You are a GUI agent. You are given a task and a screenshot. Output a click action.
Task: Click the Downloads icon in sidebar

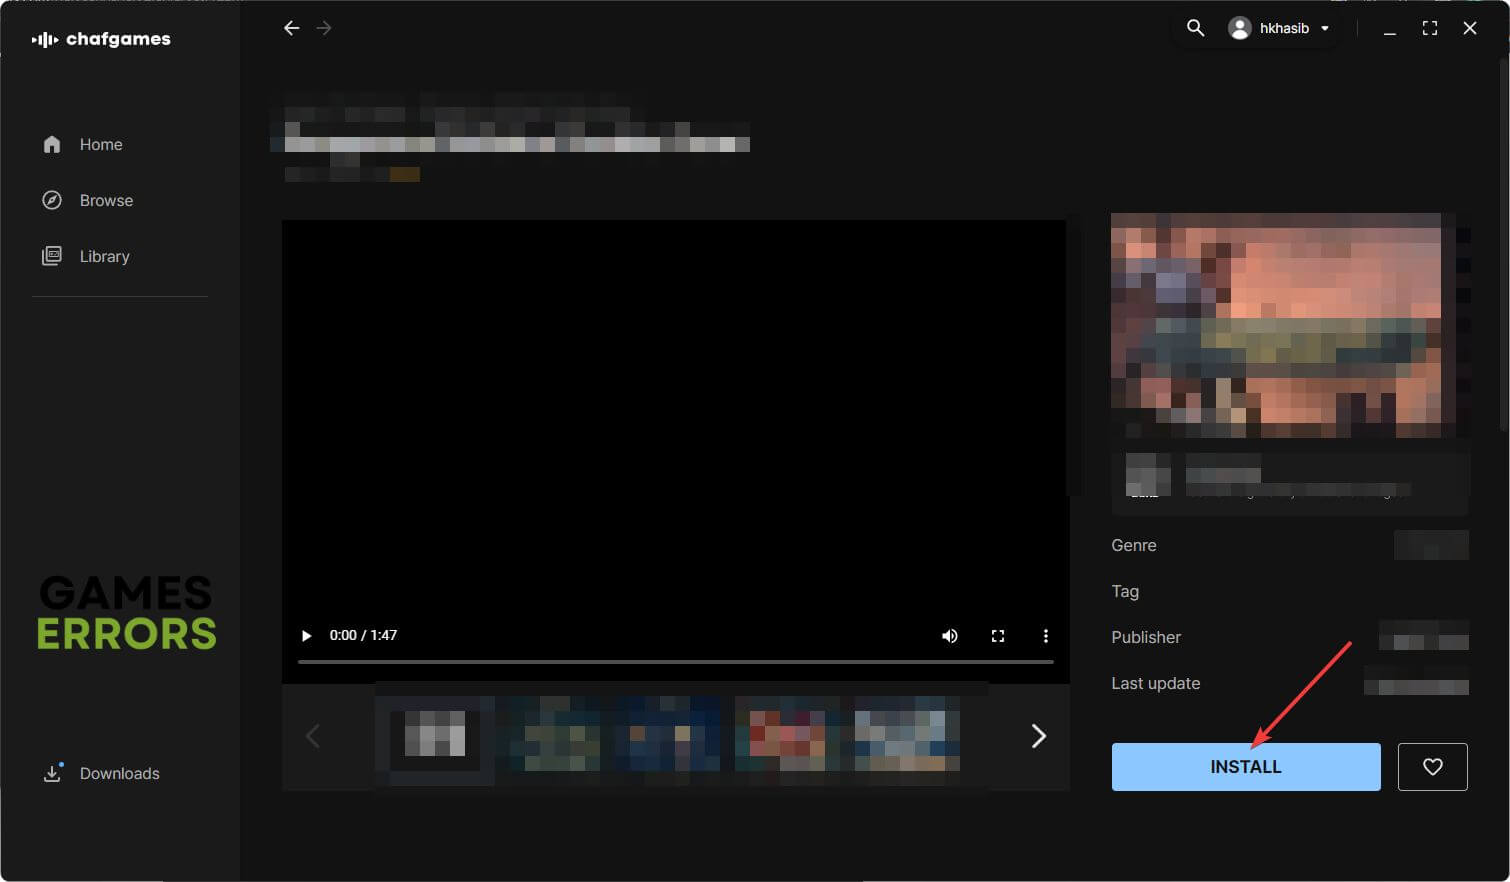tap(52, 773)
